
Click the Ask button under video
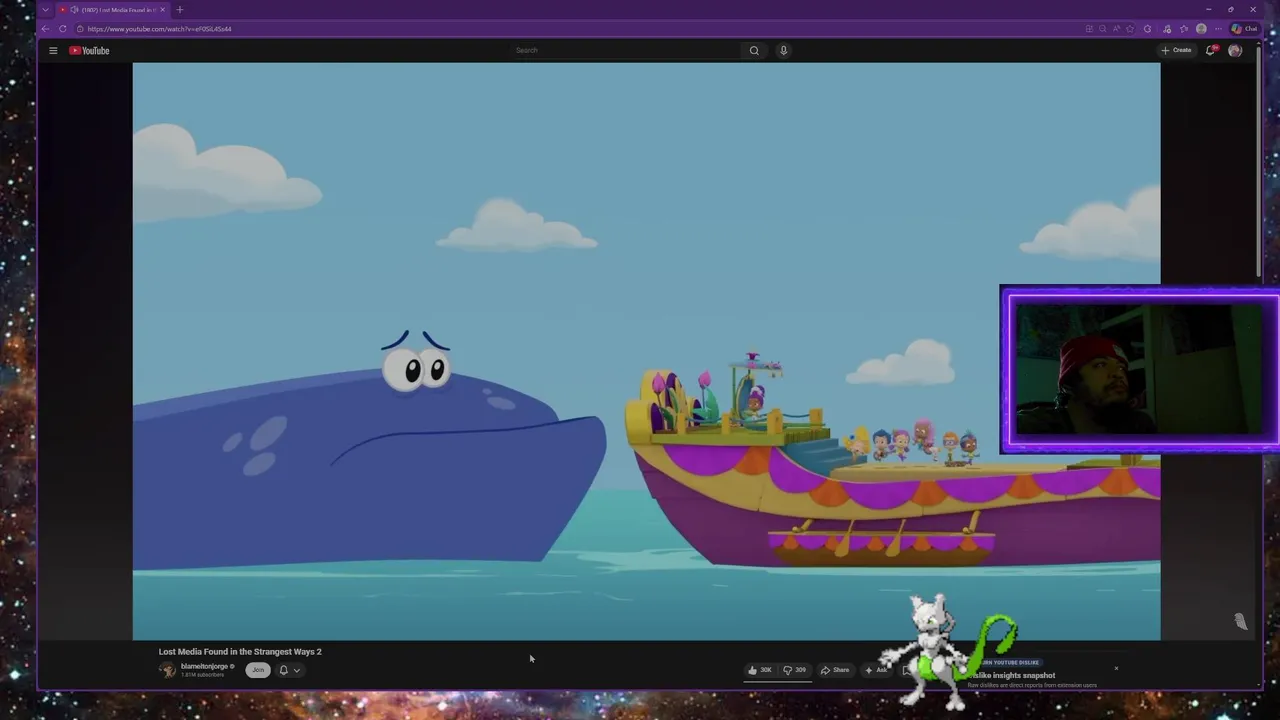coord(875,670)
